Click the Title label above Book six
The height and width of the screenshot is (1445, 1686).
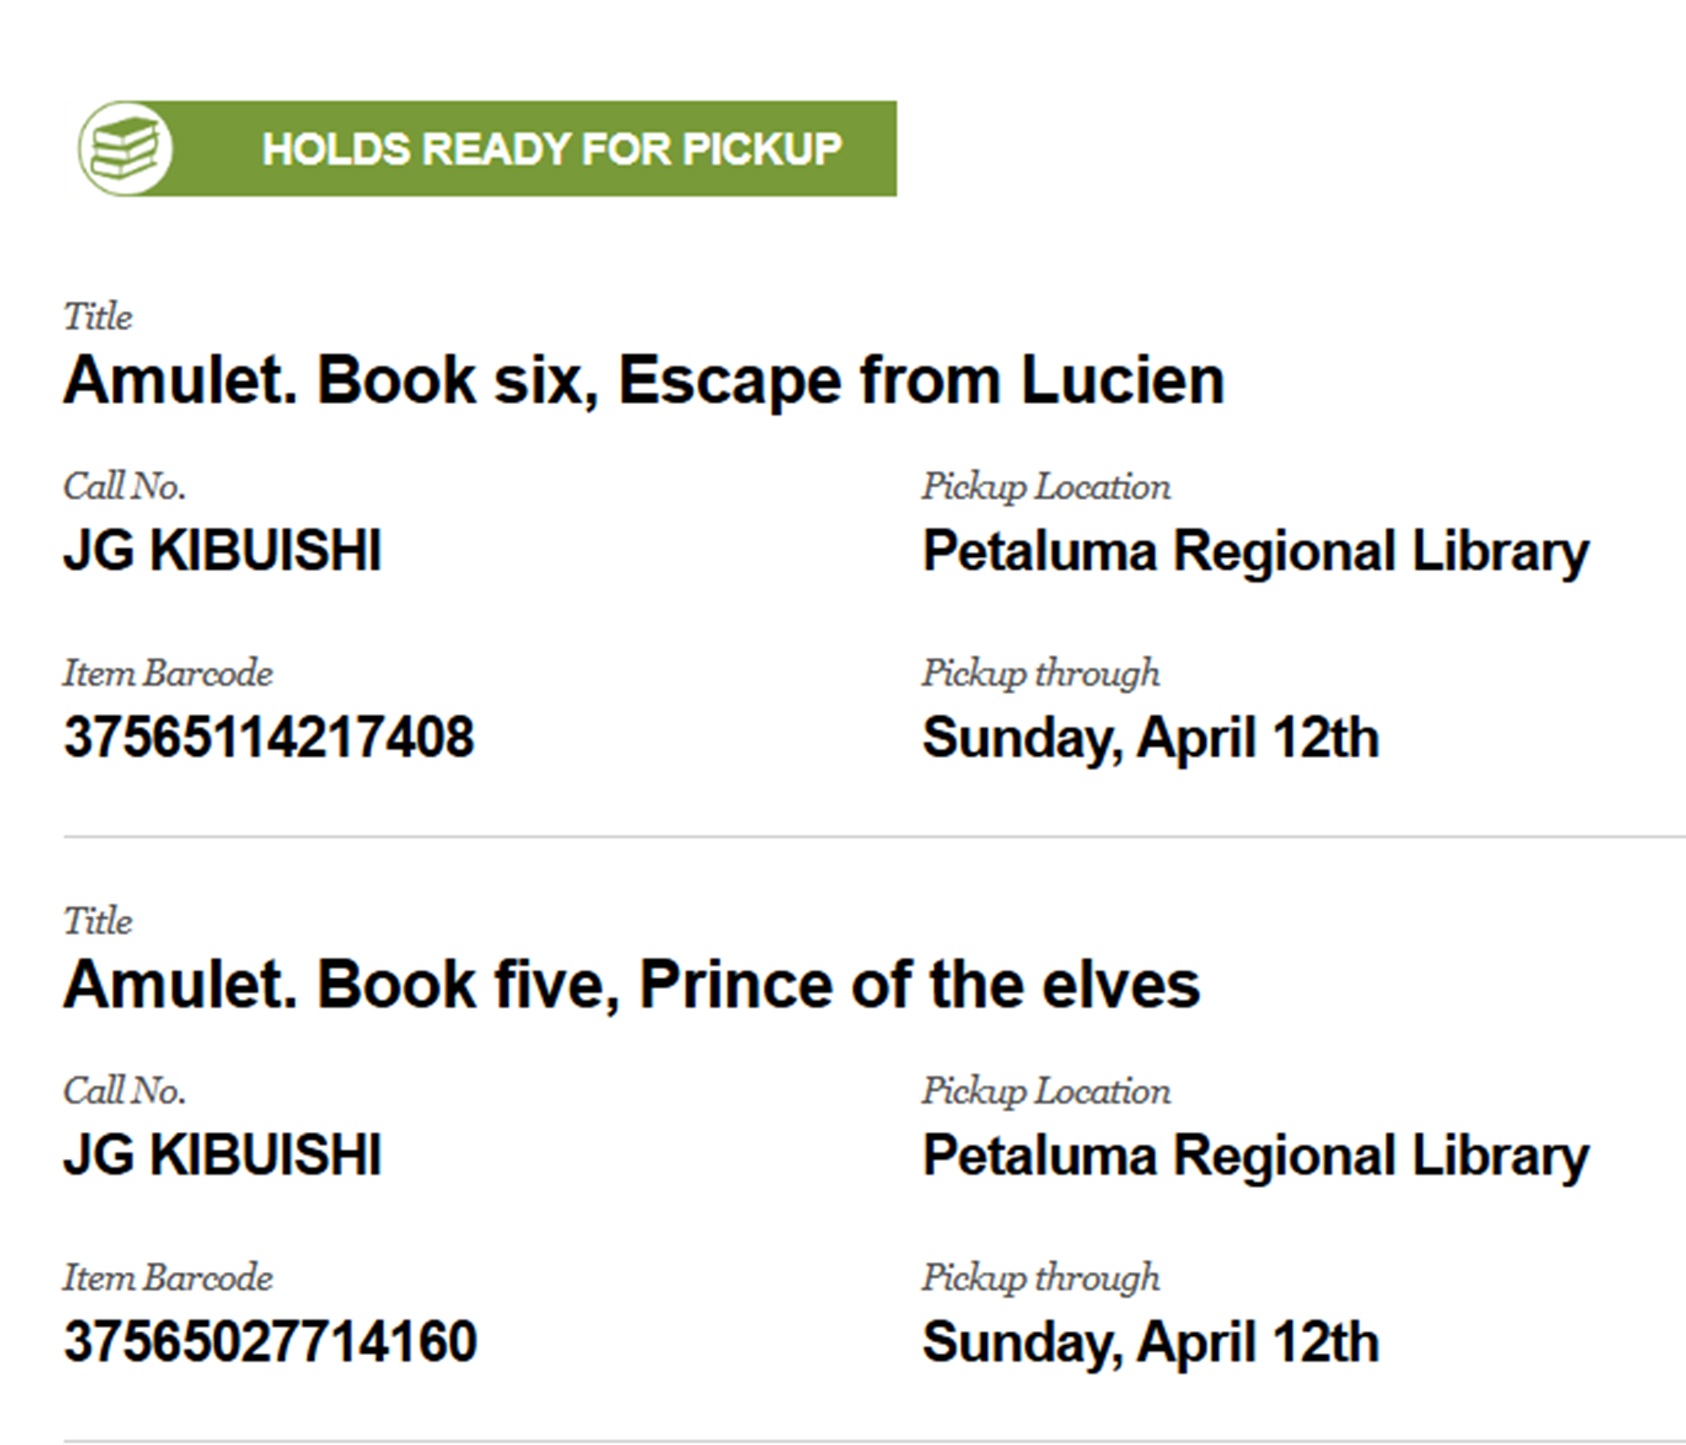point(97,317)
